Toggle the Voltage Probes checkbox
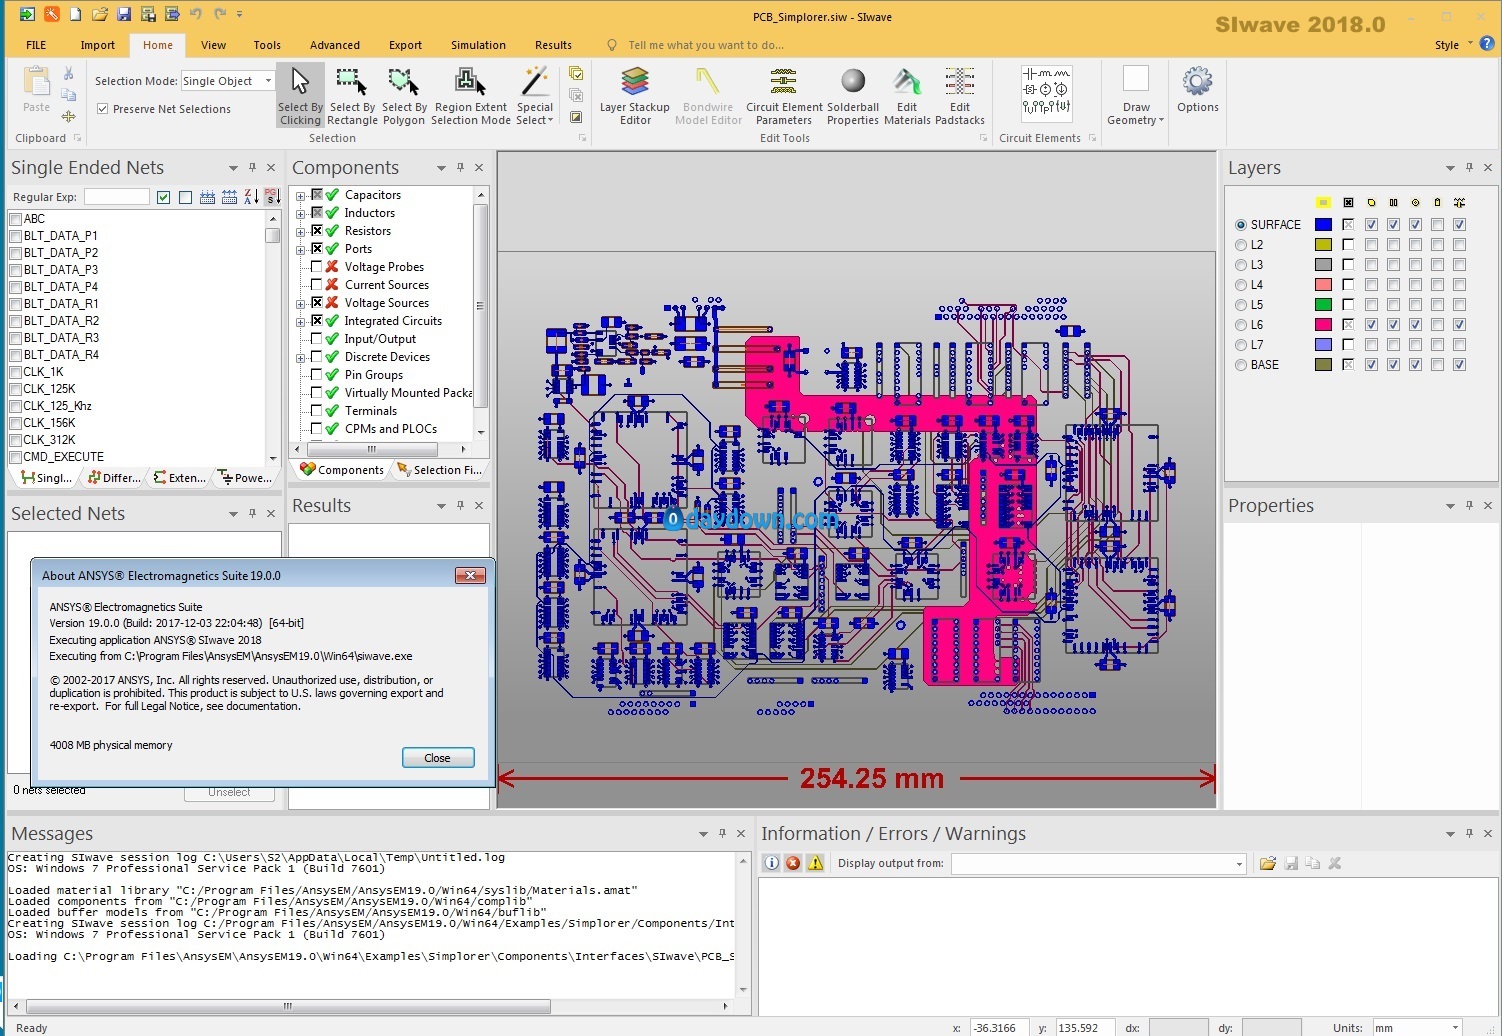 [317, 267]
